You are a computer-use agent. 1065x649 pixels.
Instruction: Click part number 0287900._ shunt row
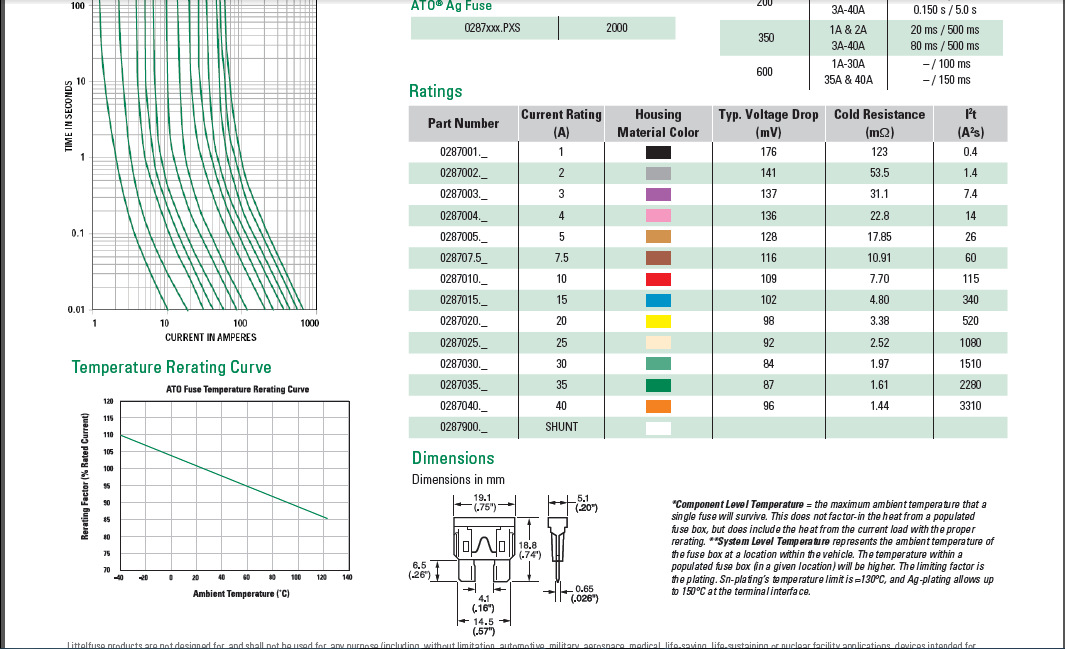463,427
